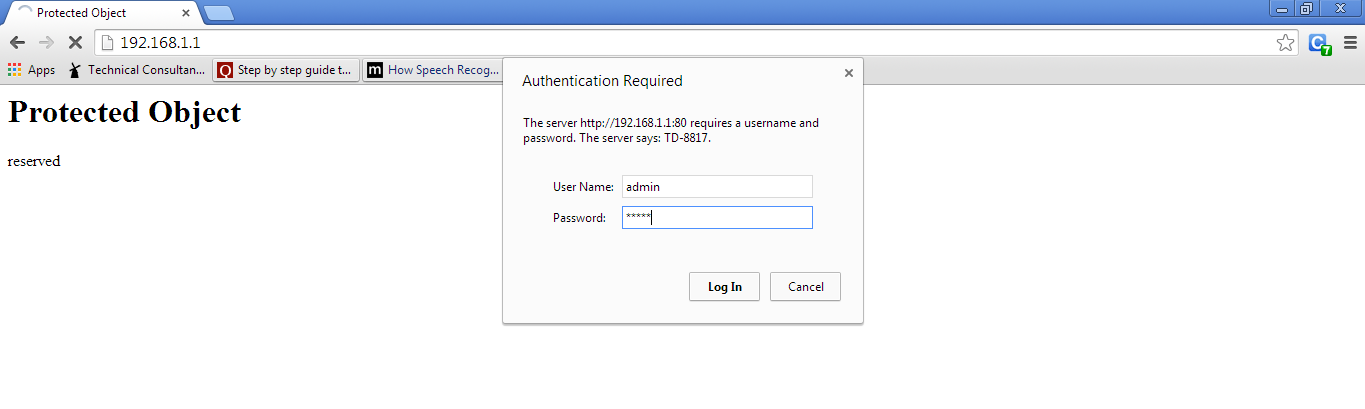Click the Log In button
The height and width of the screenshot is (409, 1365).
(x=724, y=287)
